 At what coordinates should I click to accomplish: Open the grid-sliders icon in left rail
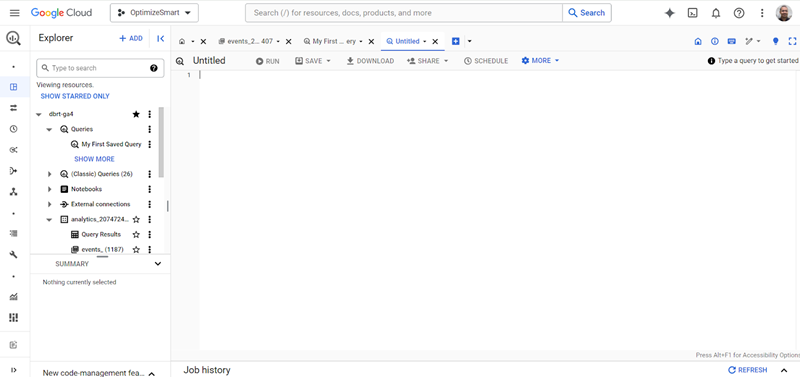(x=14, y=318)
